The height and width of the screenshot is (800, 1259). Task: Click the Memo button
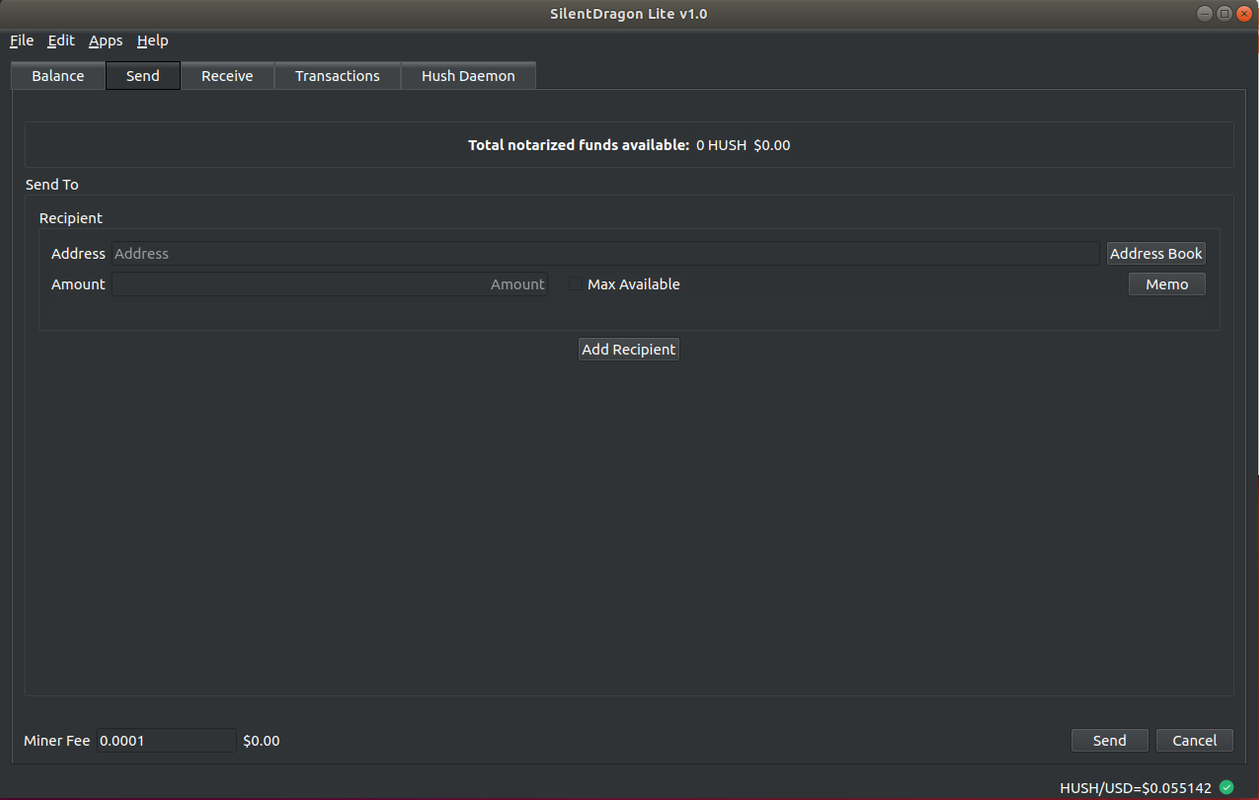[1167, 284]
